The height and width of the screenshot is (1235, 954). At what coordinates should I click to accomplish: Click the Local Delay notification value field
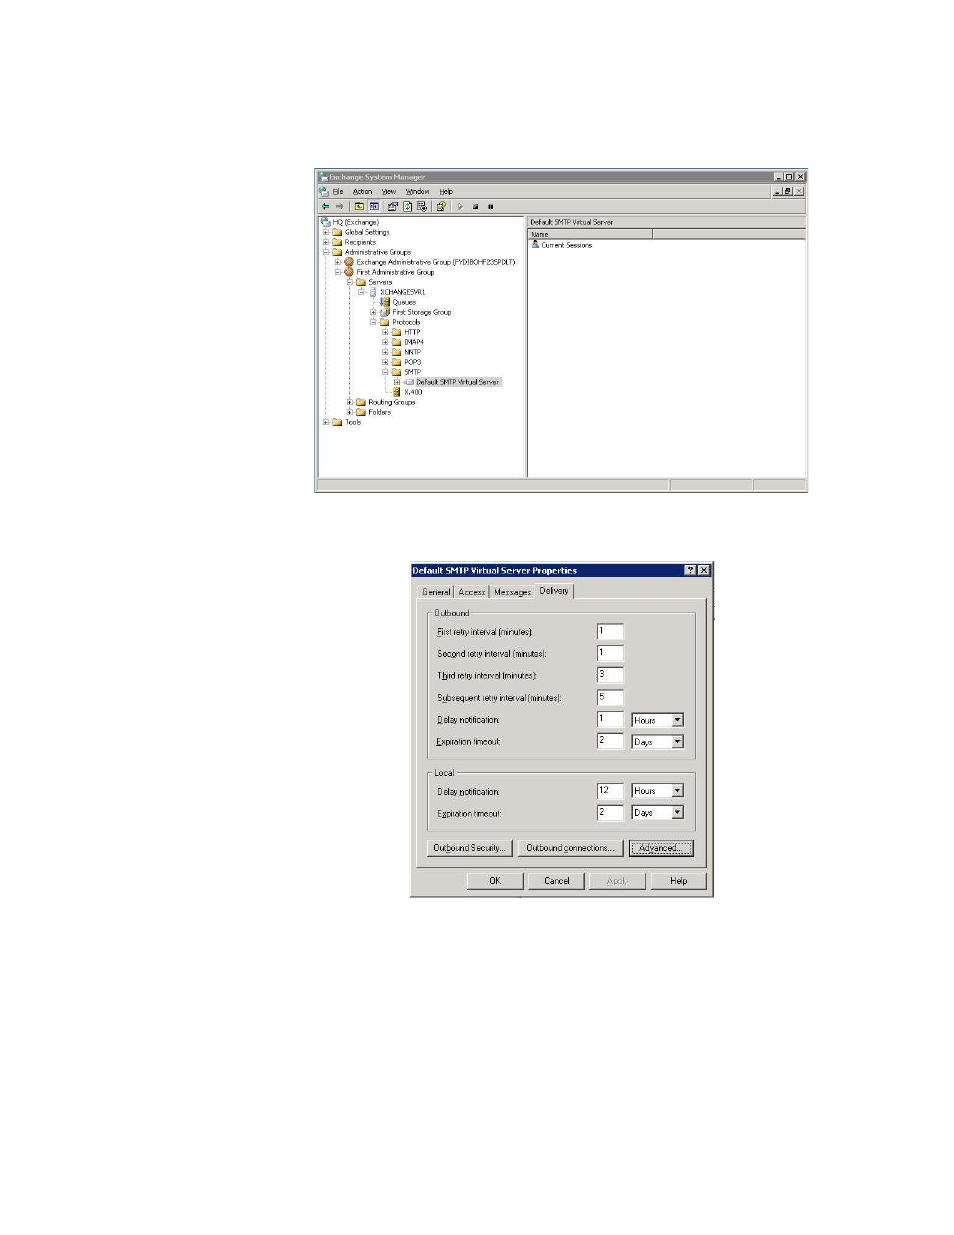610,790
